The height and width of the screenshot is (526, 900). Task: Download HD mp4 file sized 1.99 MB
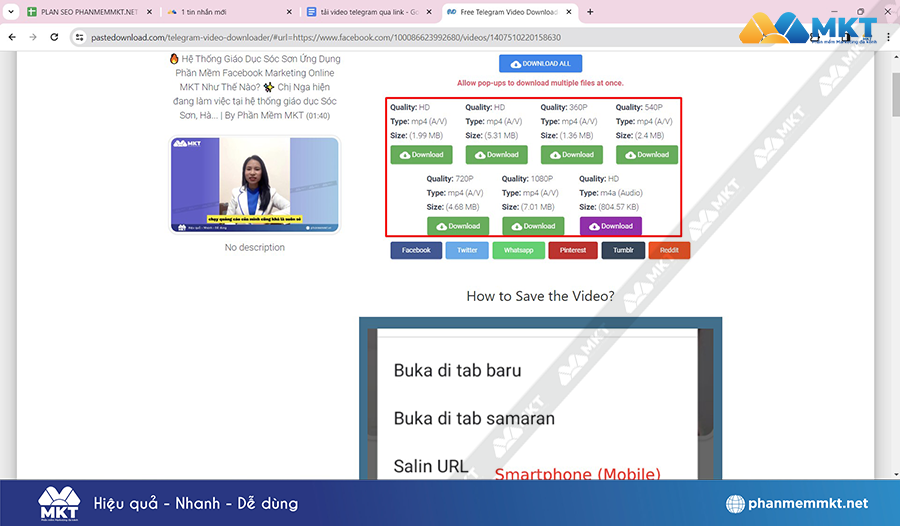click(421, 154)
